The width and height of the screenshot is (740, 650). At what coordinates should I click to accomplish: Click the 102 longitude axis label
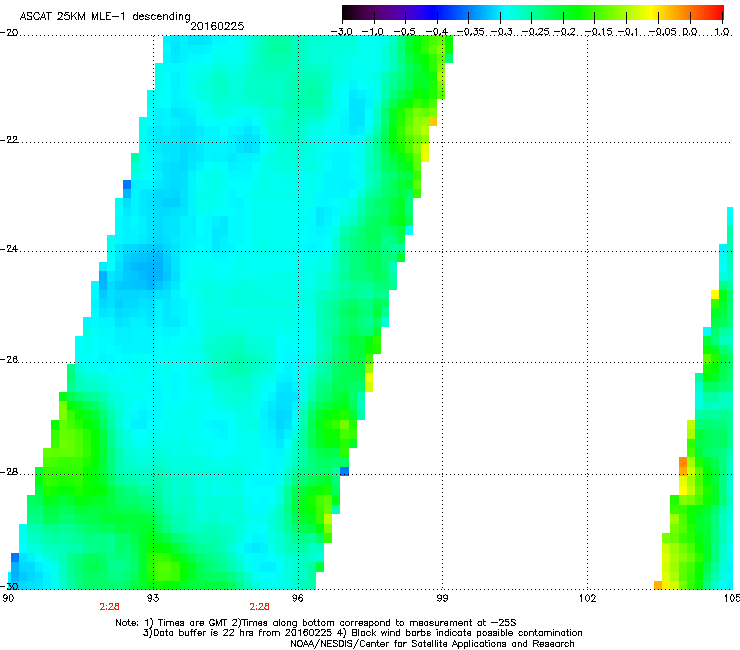(x=587, y=598)
